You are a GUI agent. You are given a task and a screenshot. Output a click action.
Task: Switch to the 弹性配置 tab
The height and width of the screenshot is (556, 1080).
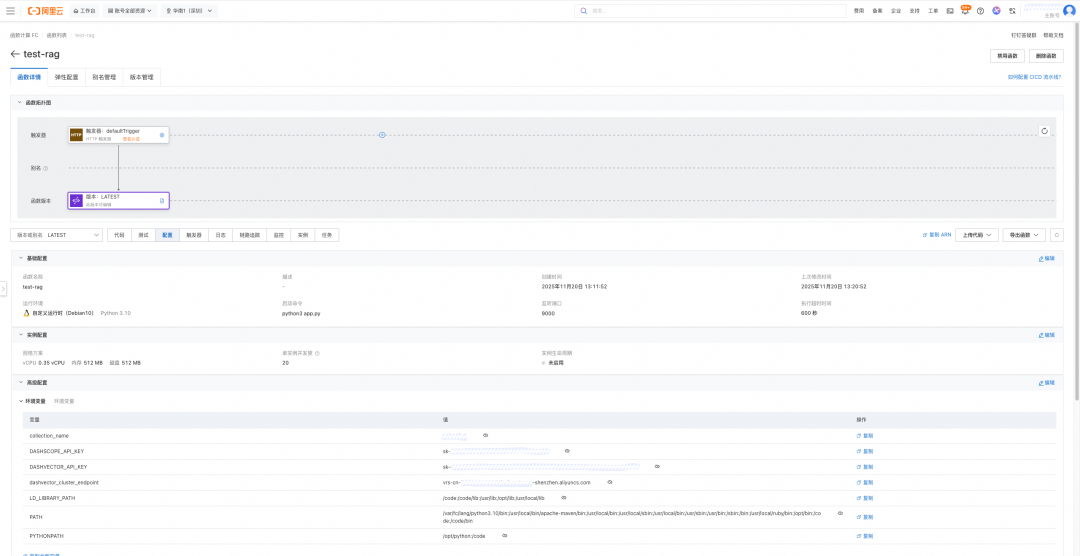[x=67, y=77]
